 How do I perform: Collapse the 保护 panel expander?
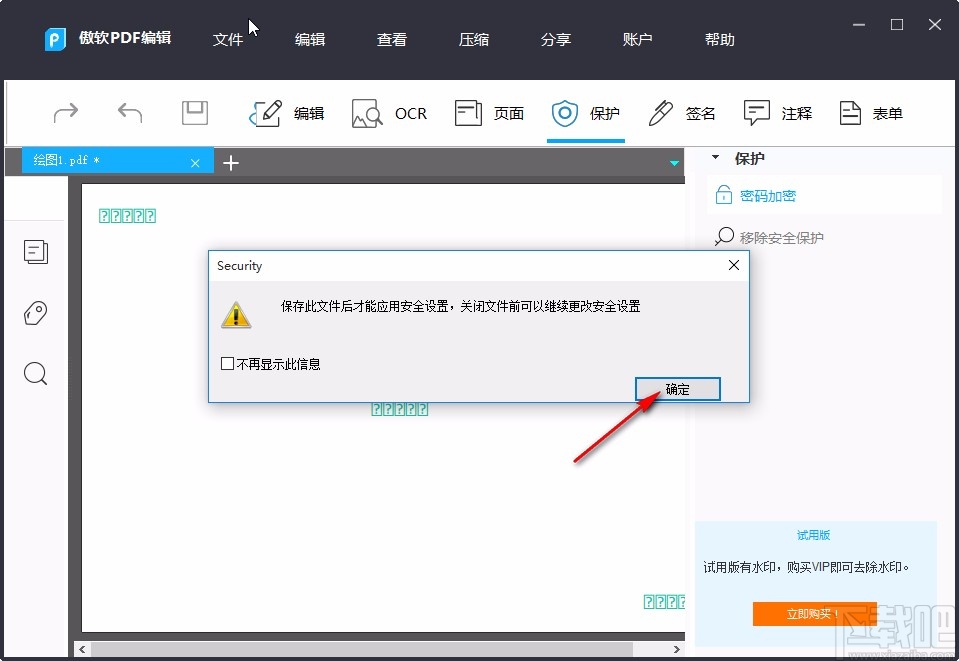point(714,158)
